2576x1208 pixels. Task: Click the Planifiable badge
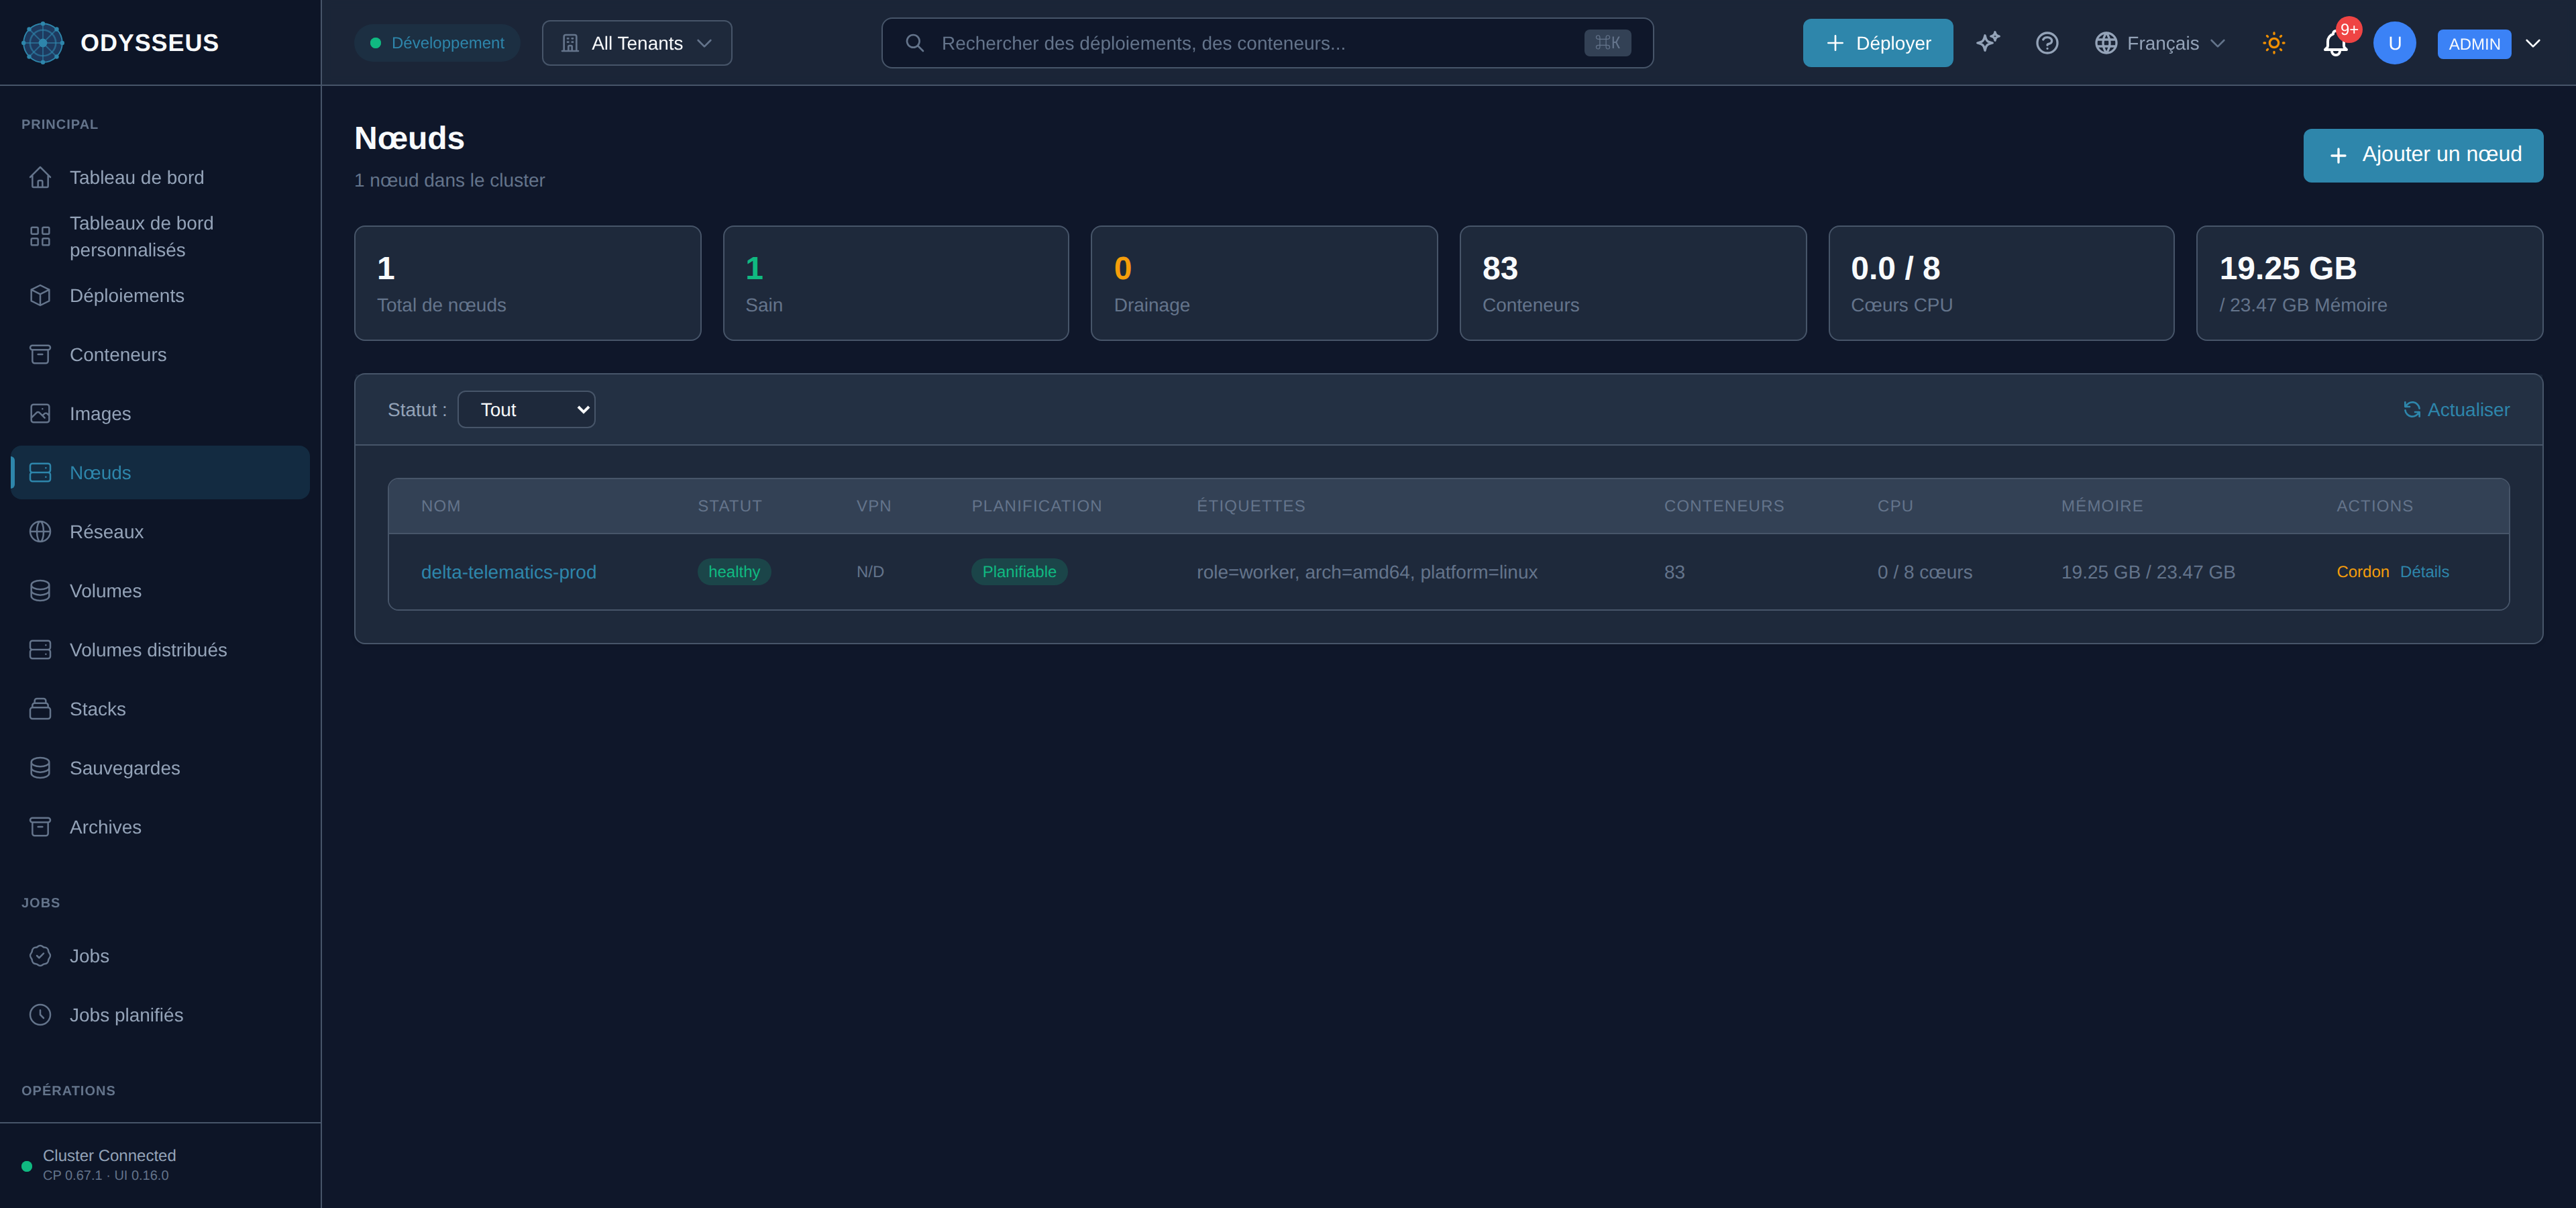pyautogui.click(x=1018, y=572)
